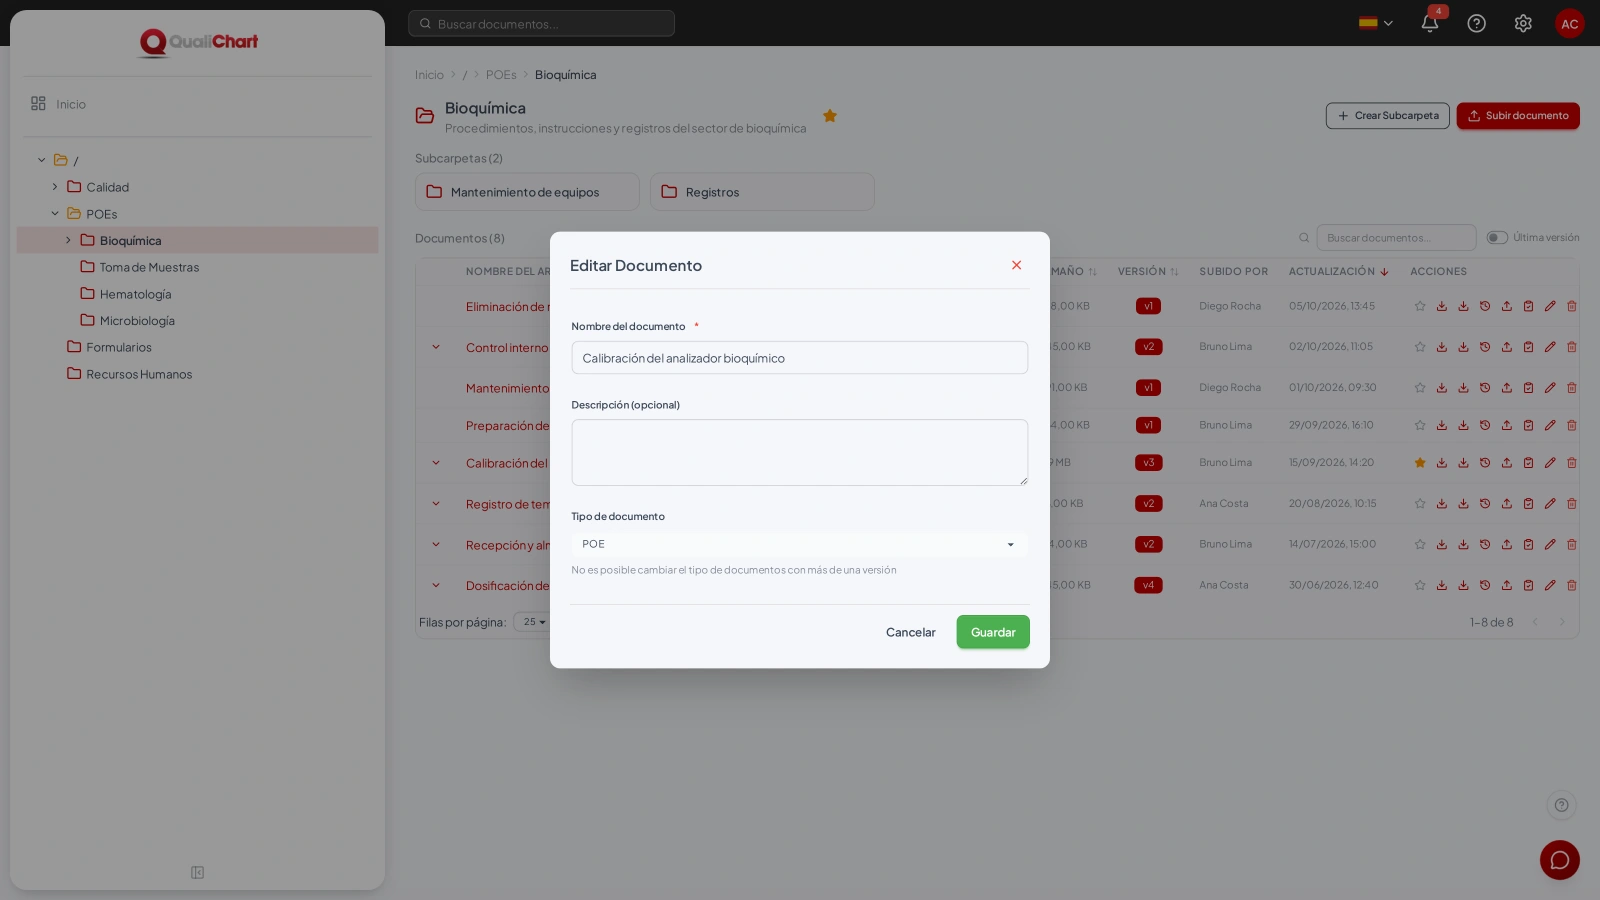Delete the Eliminación document with trash icon
This screenshot has height=900, width=1600.
(1572, 306)
